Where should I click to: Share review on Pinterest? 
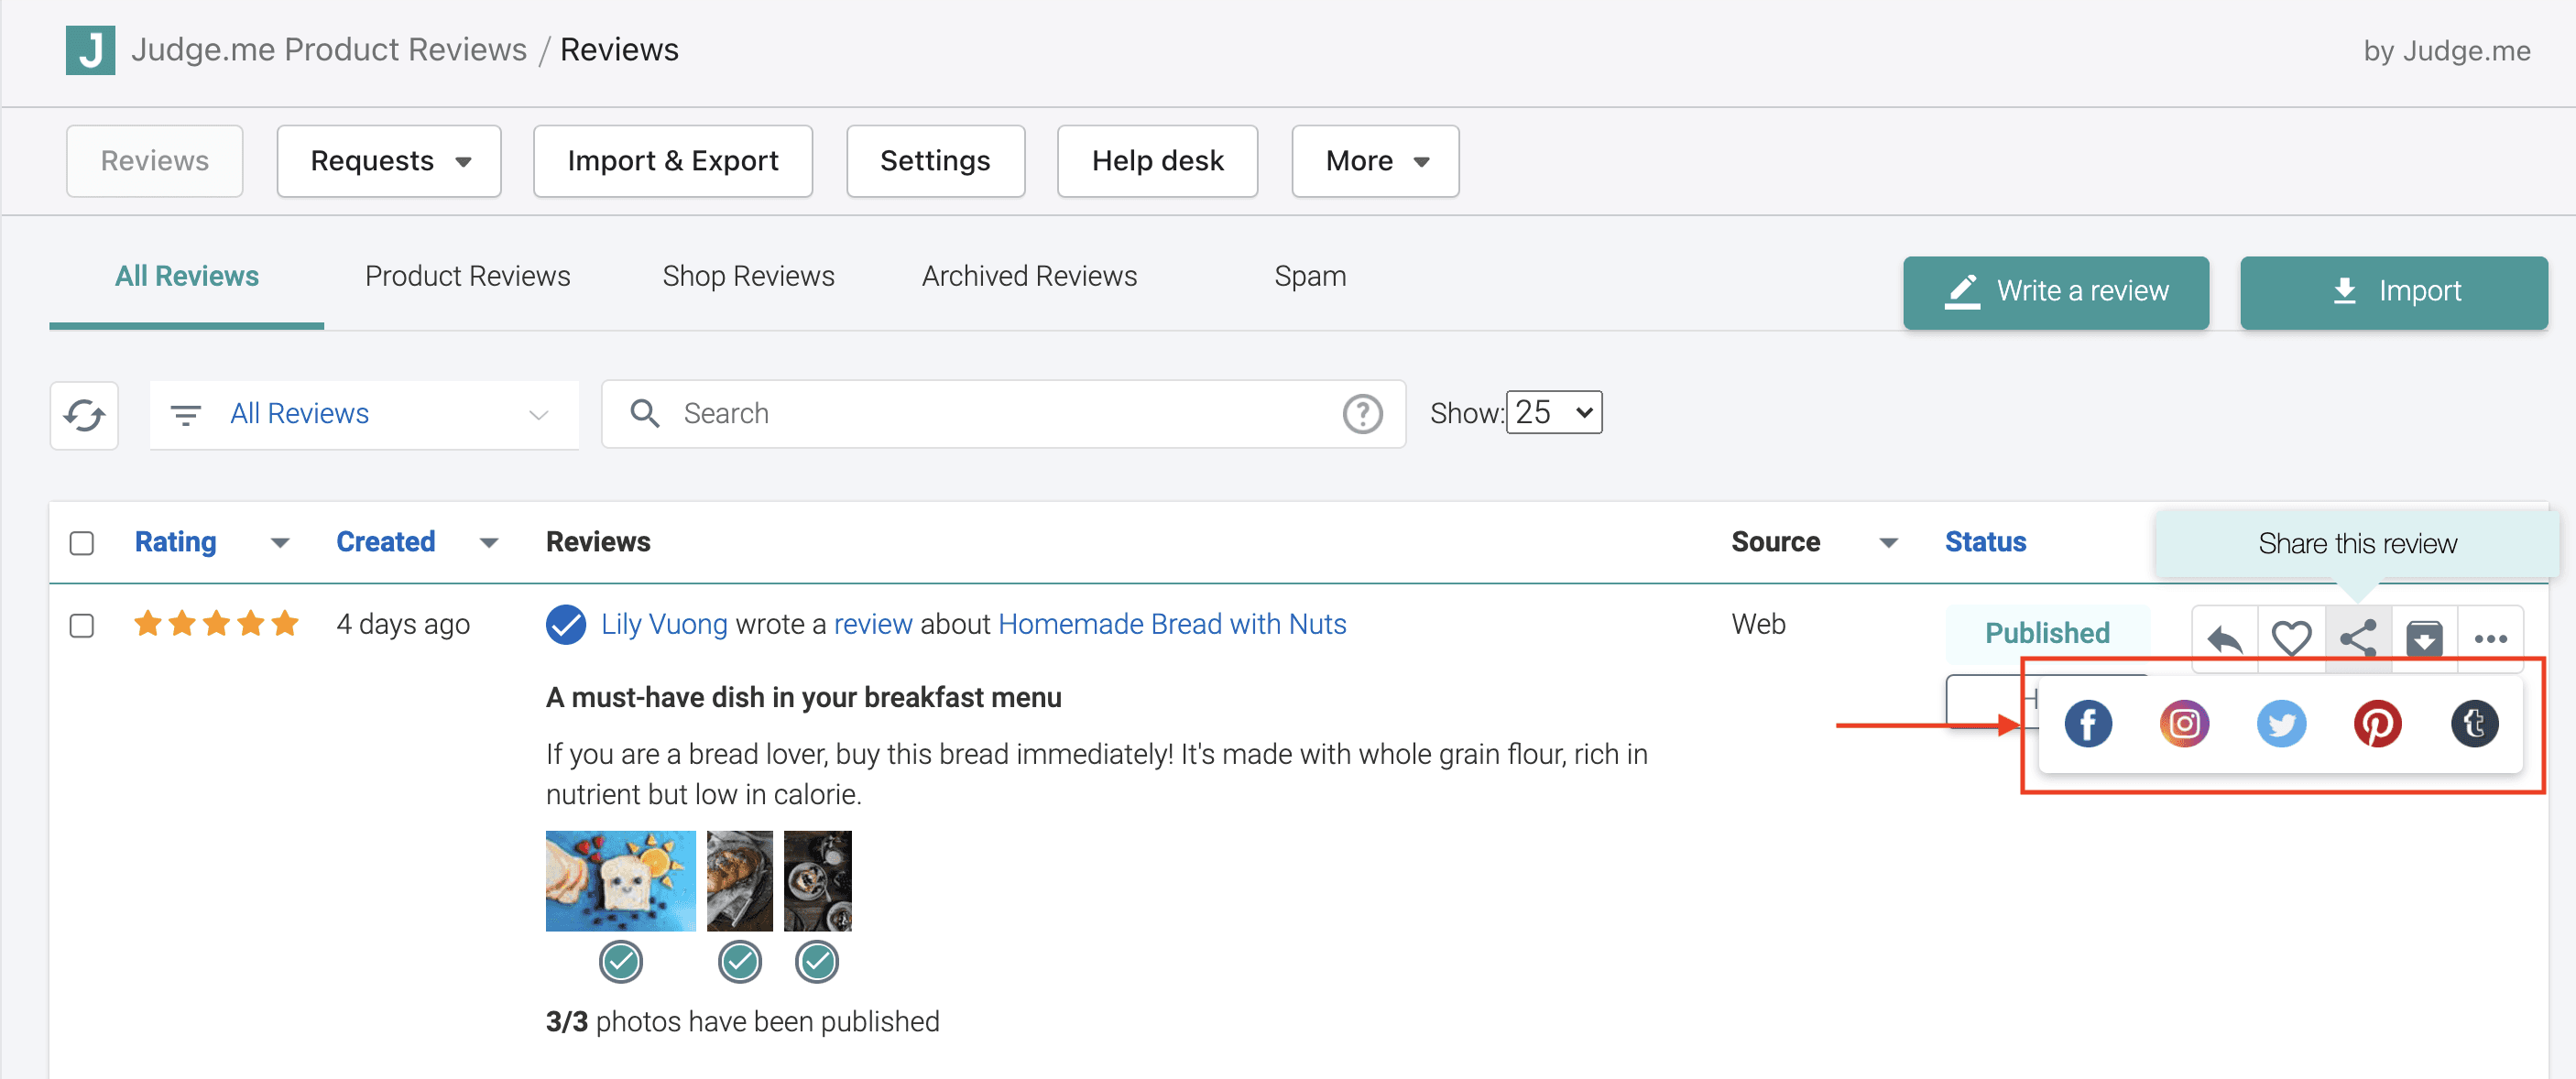(x=2377, y=724)
